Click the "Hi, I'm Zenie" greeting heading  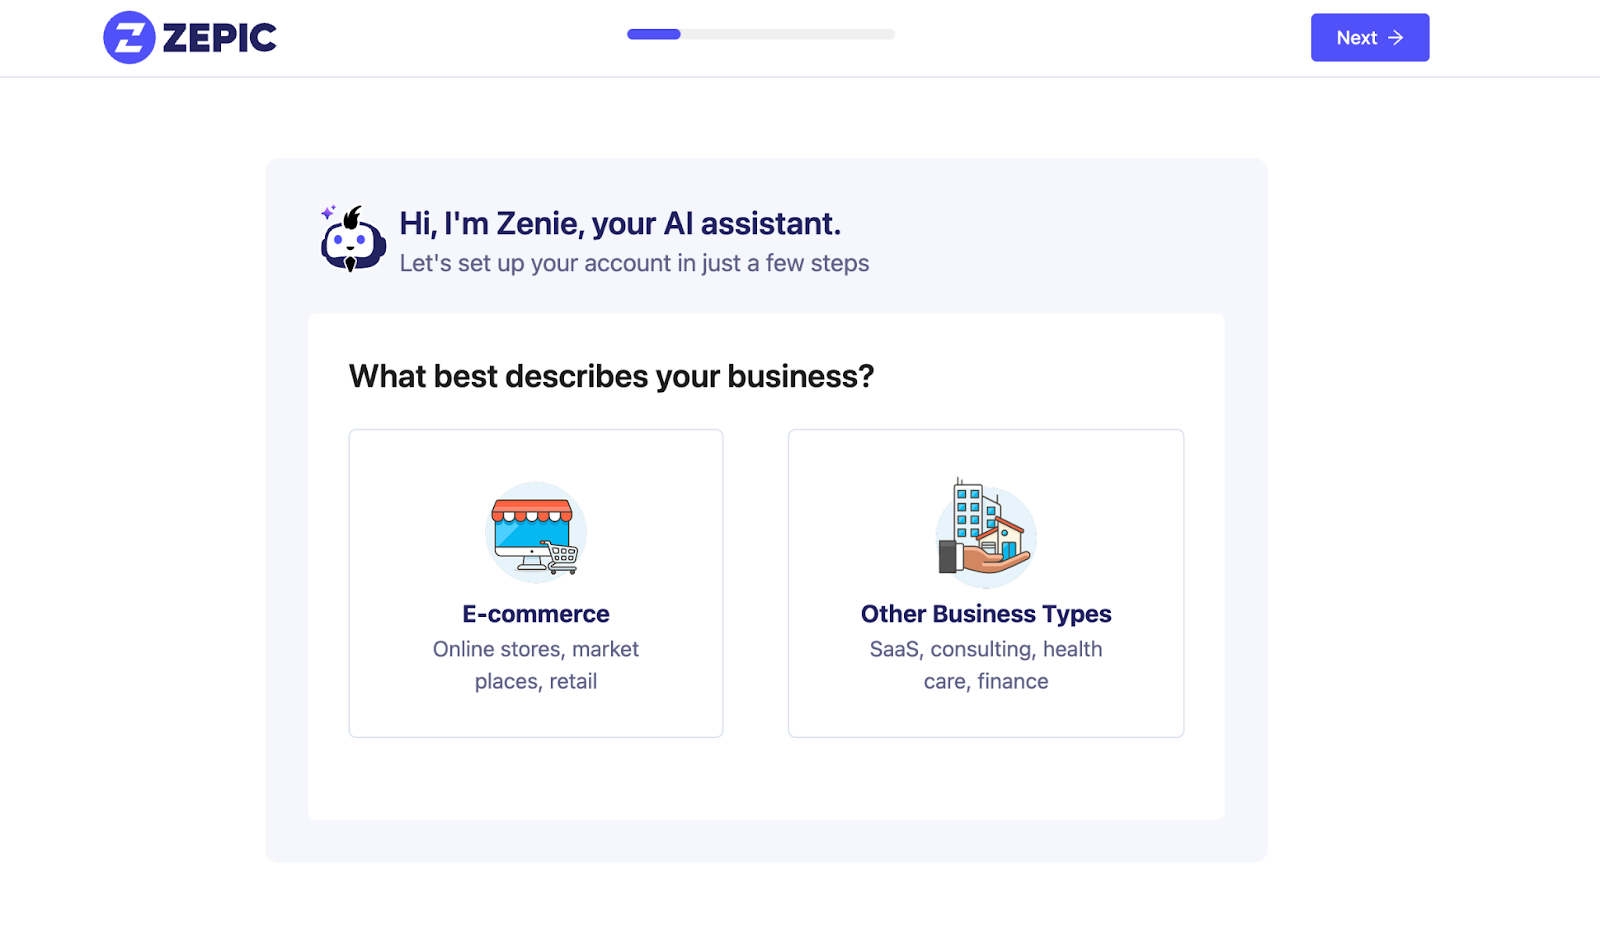tap(620, 223)
